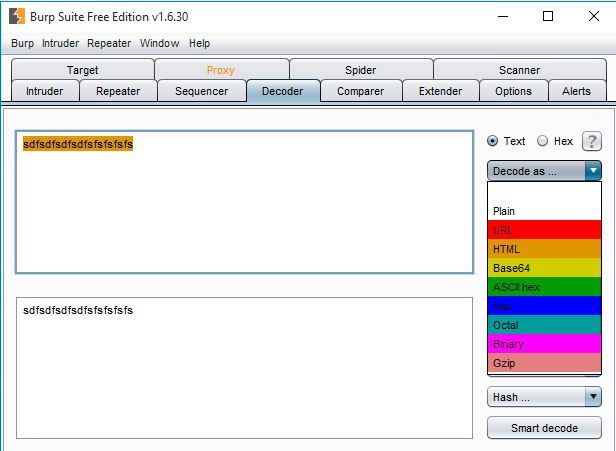Image resolution: width=616 pixels, height=451 pixels.
Task: Choose Base64 decoding option
Action: 544,268
